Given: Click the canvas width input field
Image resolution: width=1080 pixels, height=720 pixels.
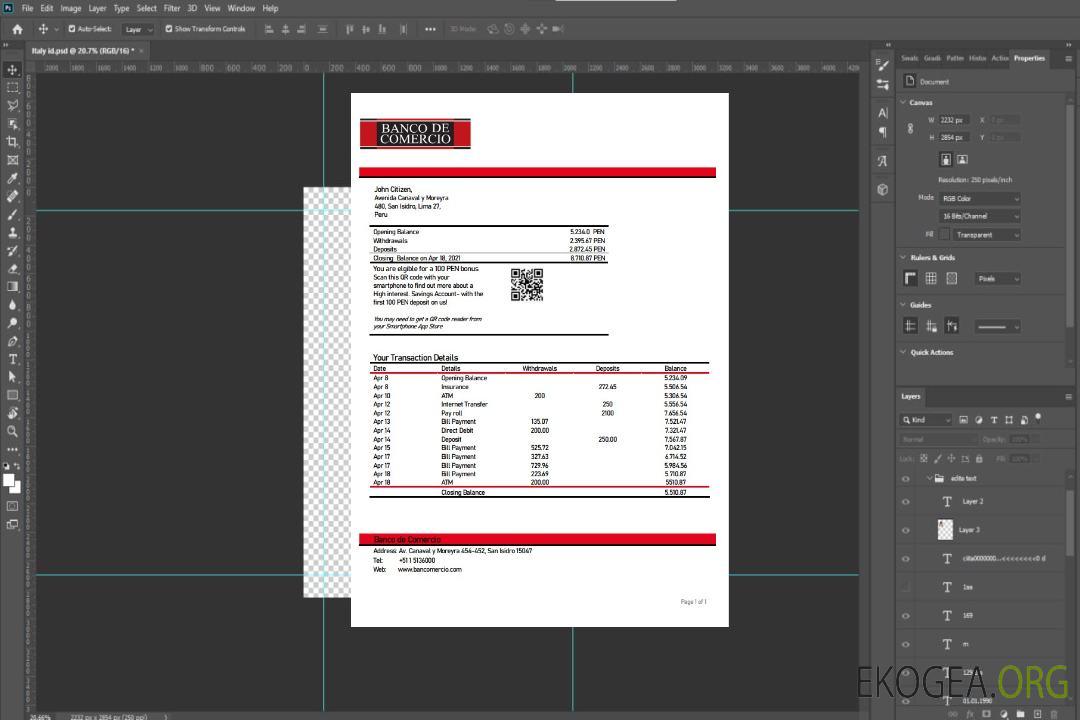Looking at the screenshot, I should pos(953,120).
